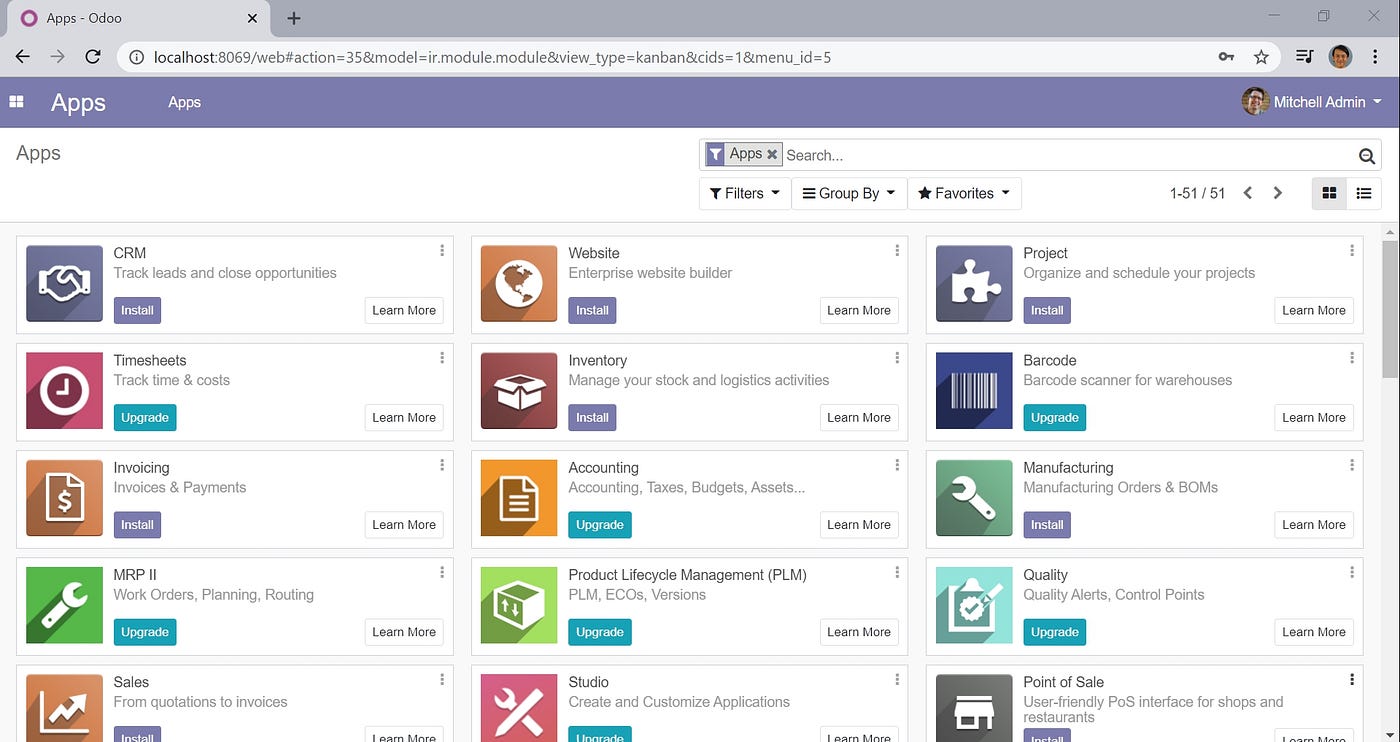
Task: Remove the Apps filter facet
Action: point(772,154)
